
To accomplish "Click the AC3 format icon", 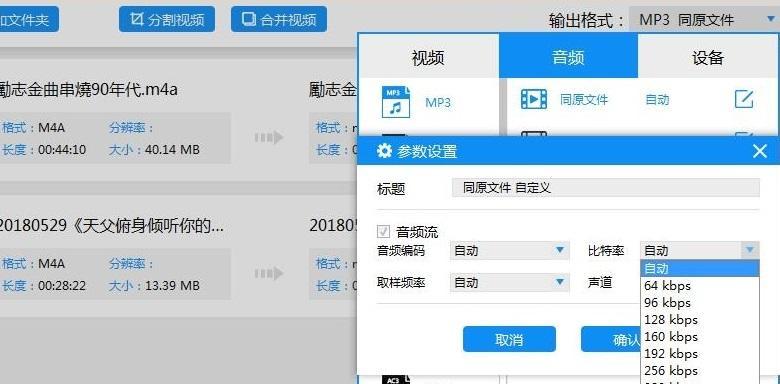I will (396, 380).
